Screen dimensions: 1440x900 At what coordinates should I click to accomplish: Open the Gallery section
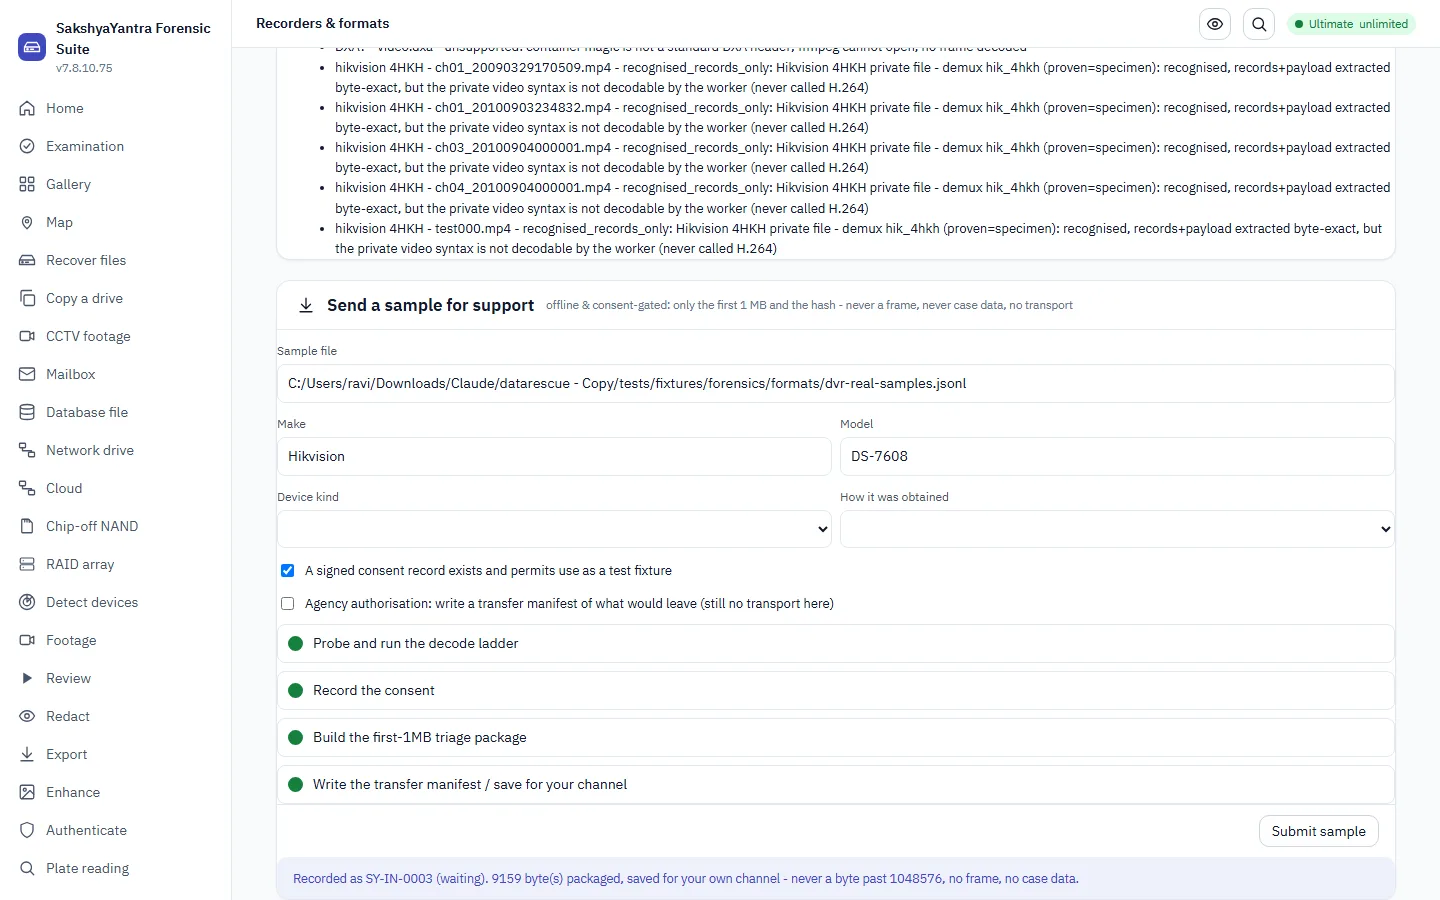pyautogui.click(x=115, y=184)
